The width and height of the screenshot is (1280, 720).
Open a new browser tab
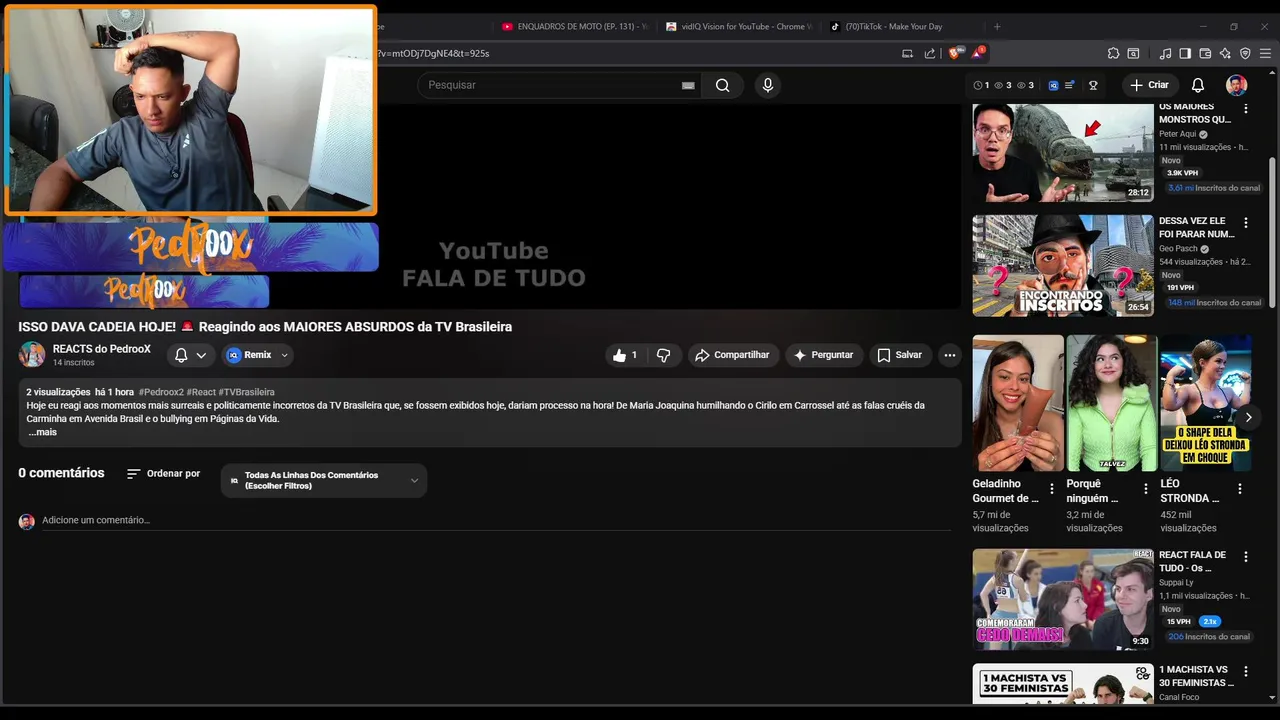tap(996, 26)
